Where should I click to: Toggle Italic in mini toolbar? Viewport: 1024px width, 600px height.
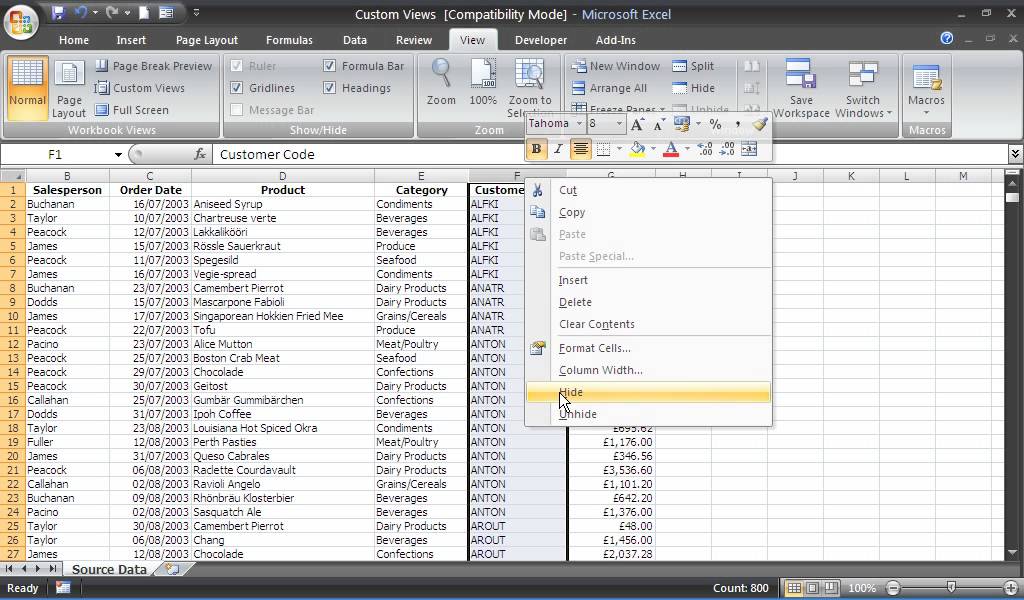(x=558, y=149)
